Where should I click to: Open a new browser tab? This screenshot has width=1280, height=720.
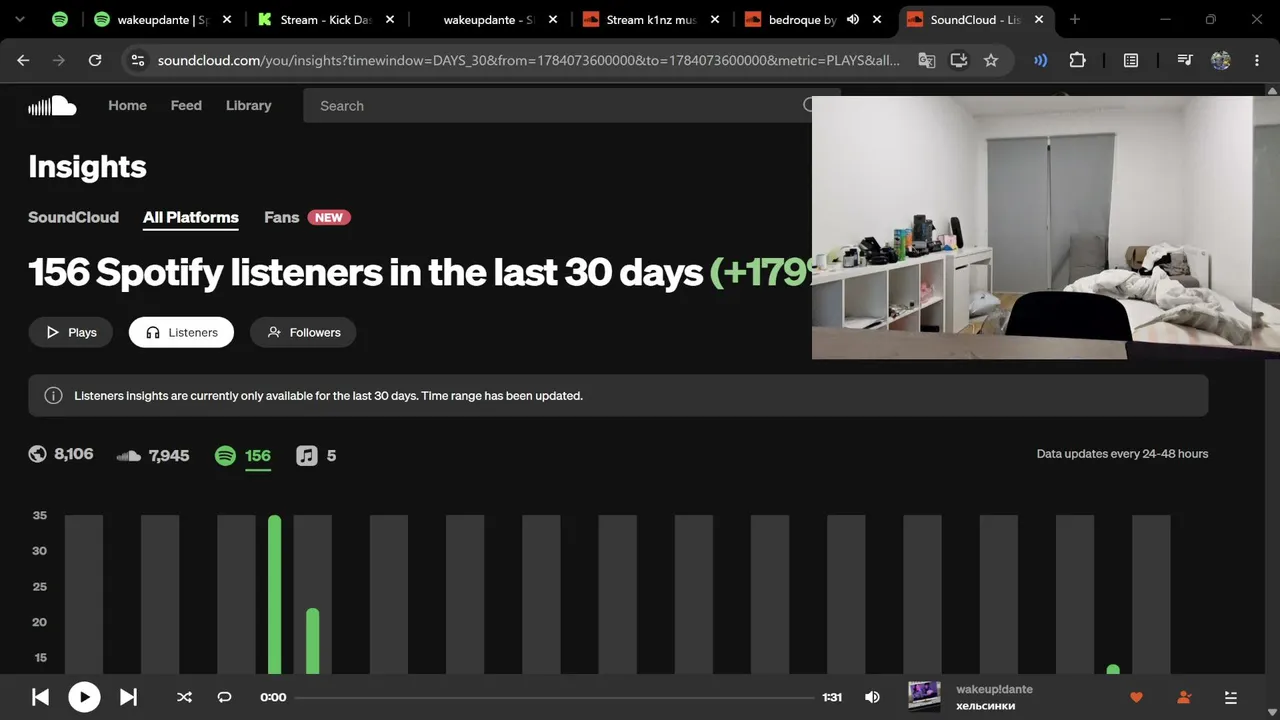click(x=1075, y=19)
